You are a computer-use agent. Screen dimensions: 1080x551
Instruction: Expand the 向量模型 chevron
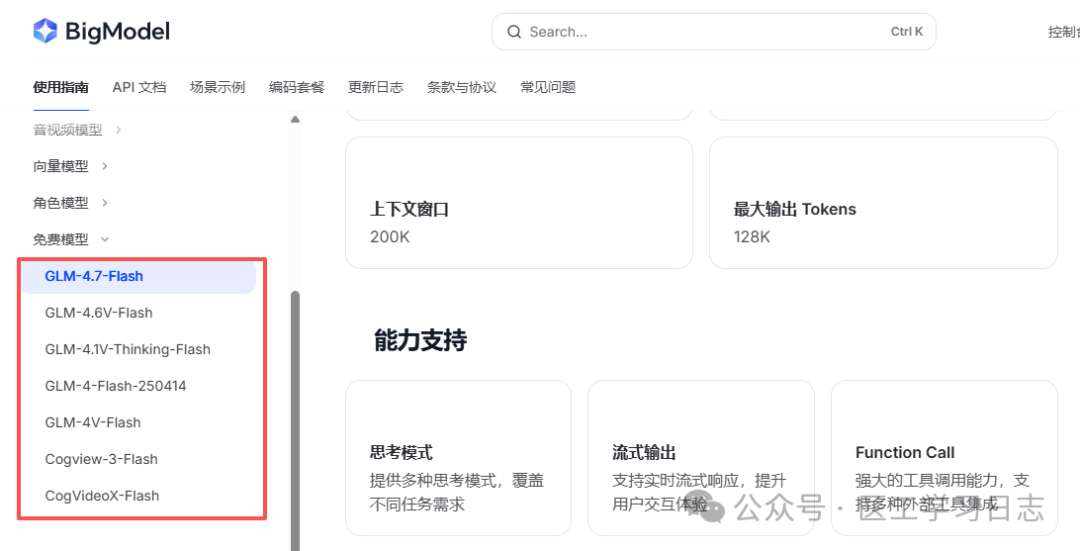[x=105, y=166]
